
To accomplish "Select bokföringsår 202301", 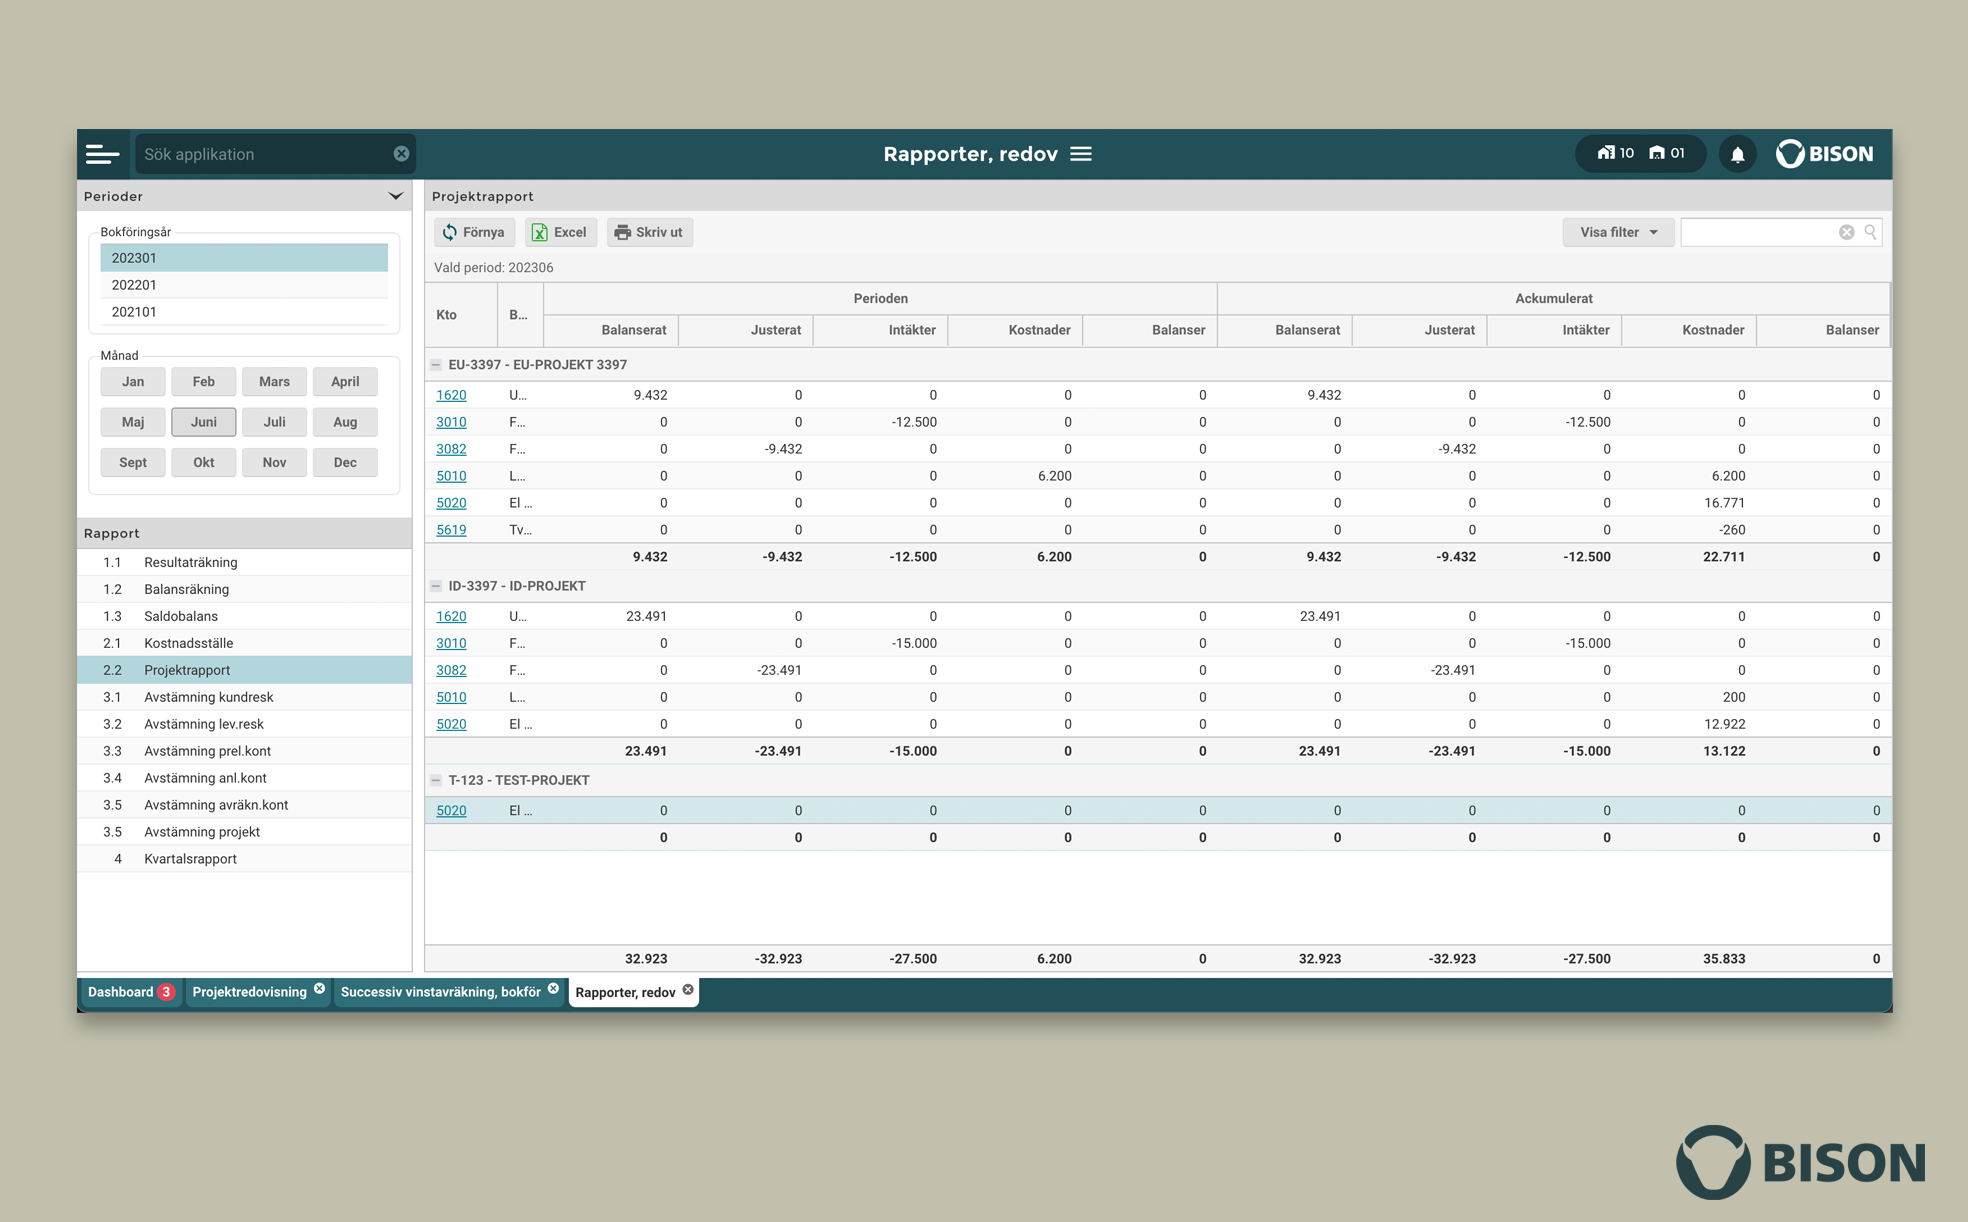I will [x=244, y=258].
